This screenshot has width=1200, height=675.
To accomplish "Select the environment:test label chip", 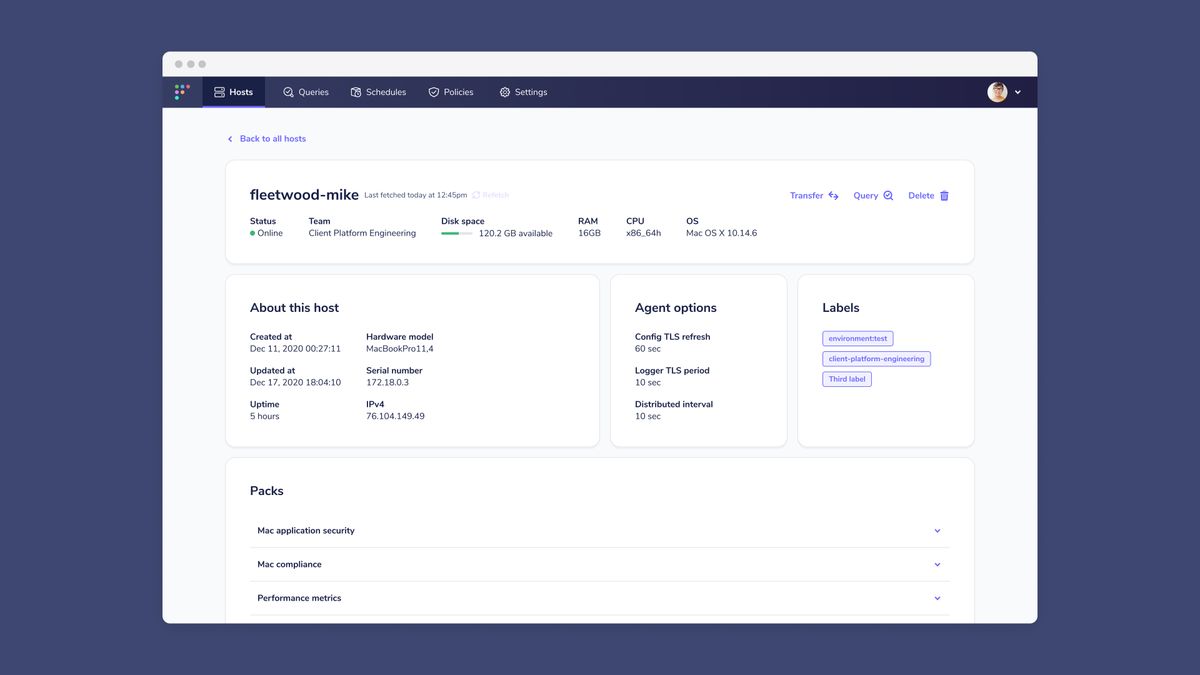I will [857, 338].
